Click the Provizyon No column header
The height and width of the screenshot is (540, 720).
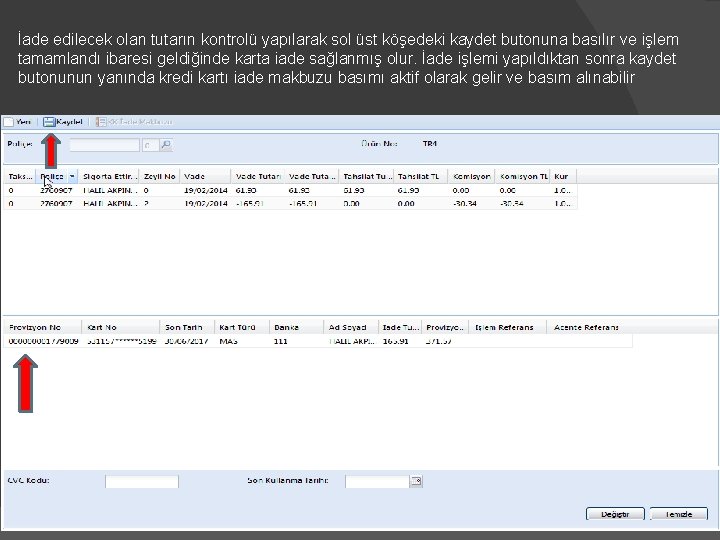(42, 327)
